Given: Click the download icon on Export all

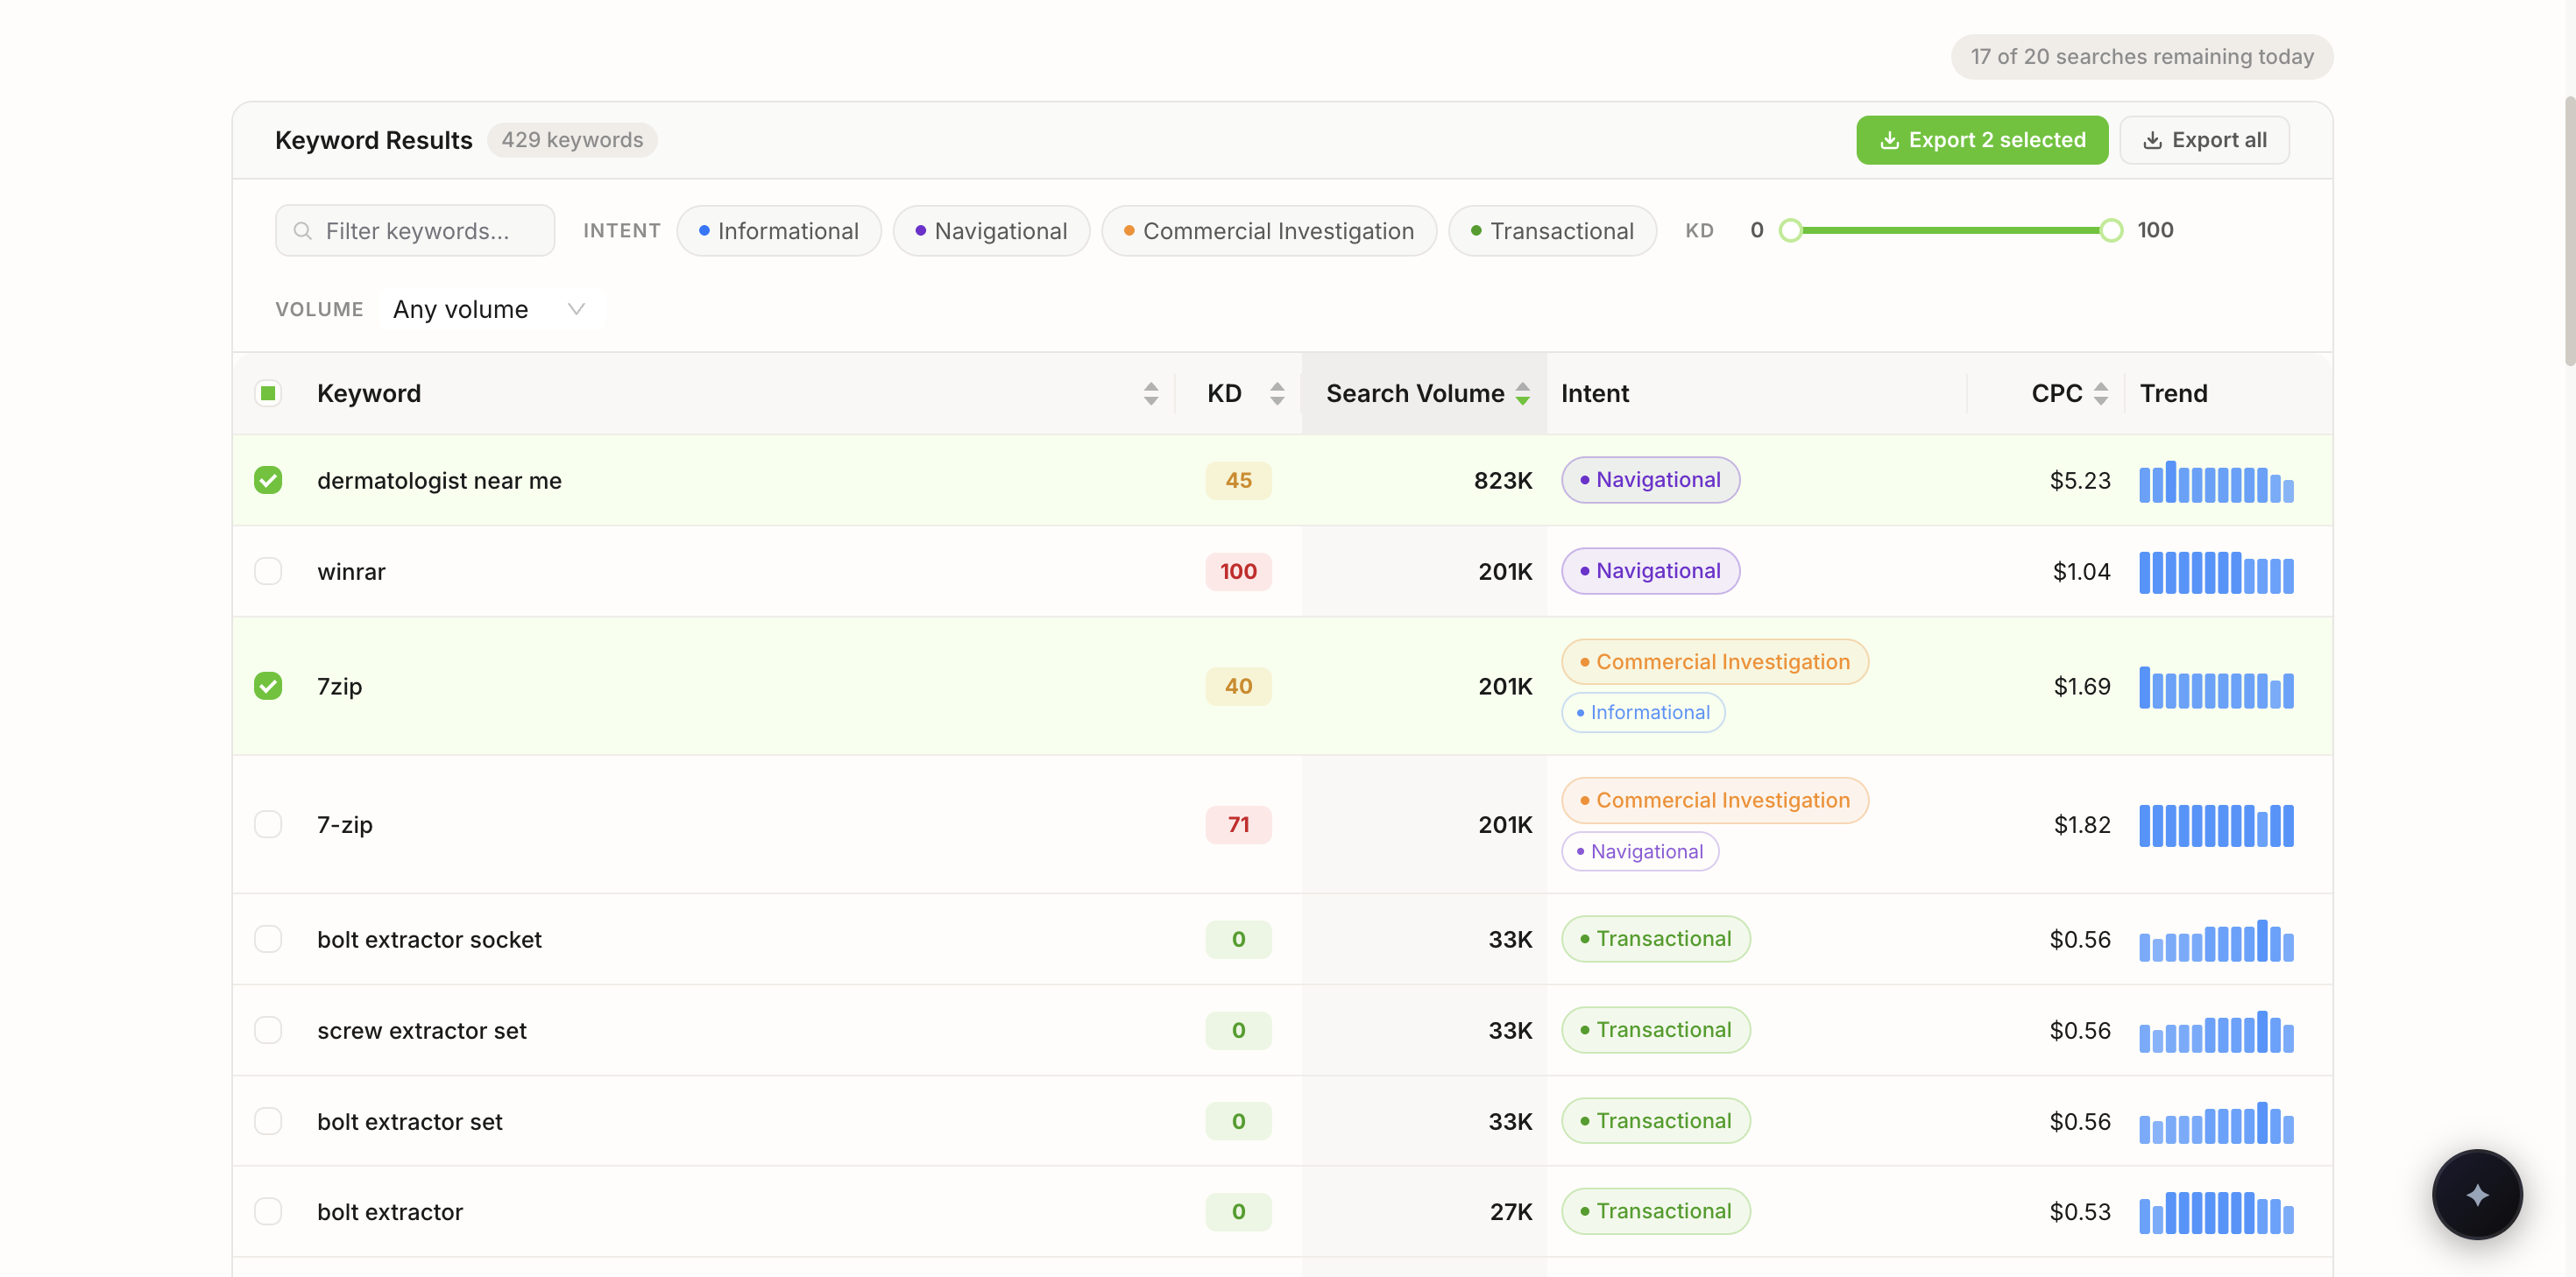Looking at the screenshot, I should click(2152, 139).
